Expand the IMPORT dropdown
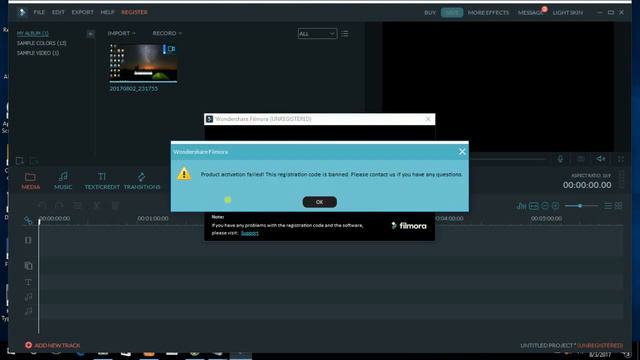The width and height of the screenshot is (640, 360). tap(121, 33)
